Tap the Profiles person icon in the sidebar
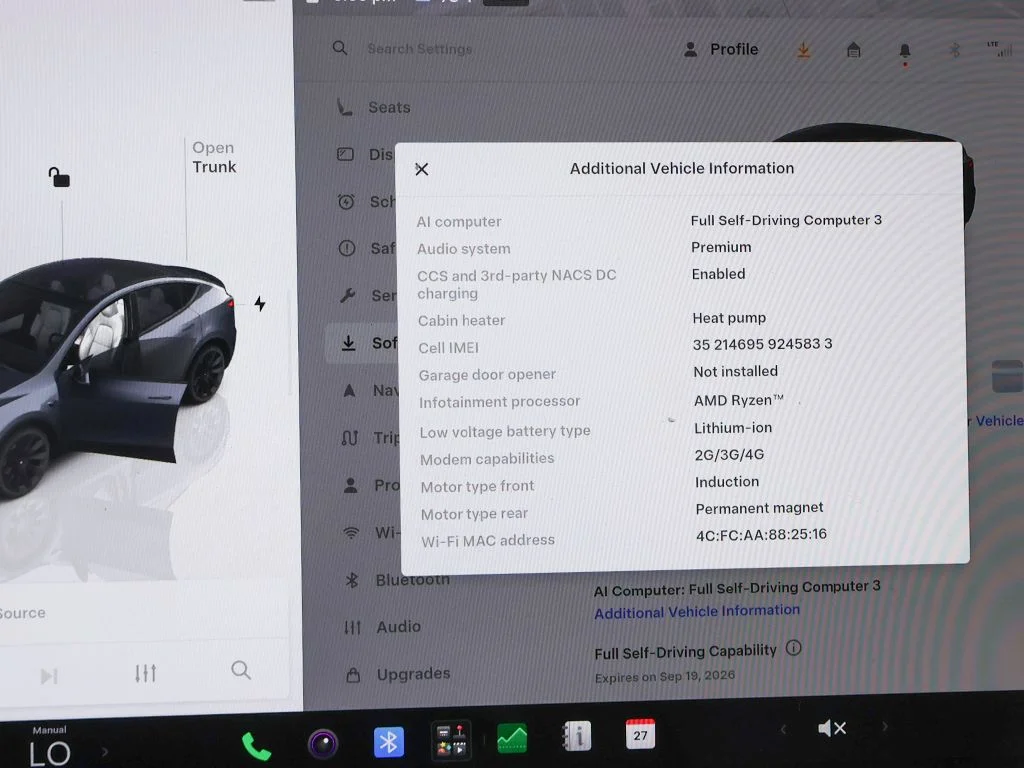This screenshot has height=768, width=1024. 351,485
